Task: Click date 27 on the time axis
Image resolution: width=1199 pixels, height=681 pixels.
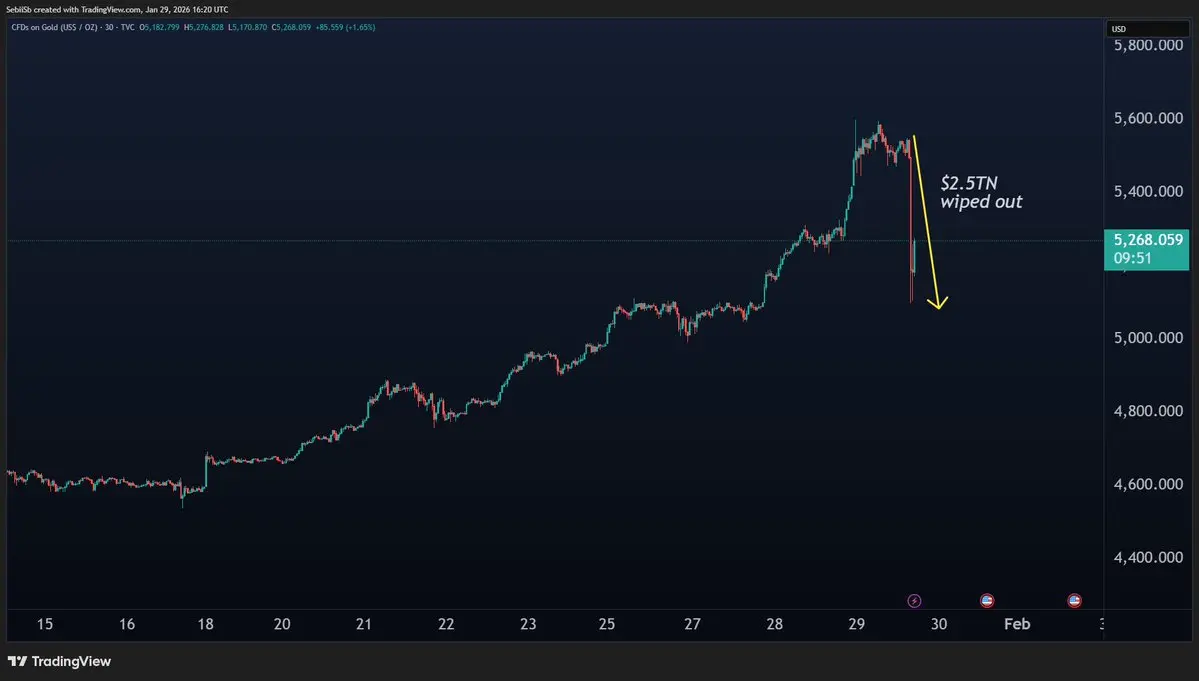Action: click(693, 624)
